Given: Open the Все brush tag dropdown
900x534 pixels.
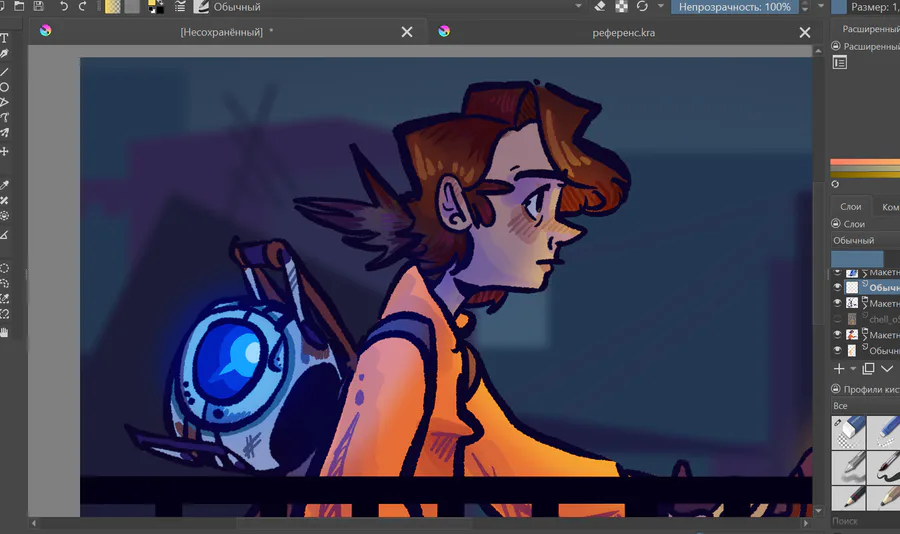Looking at the screenshot, I should (x=866, y=405).
